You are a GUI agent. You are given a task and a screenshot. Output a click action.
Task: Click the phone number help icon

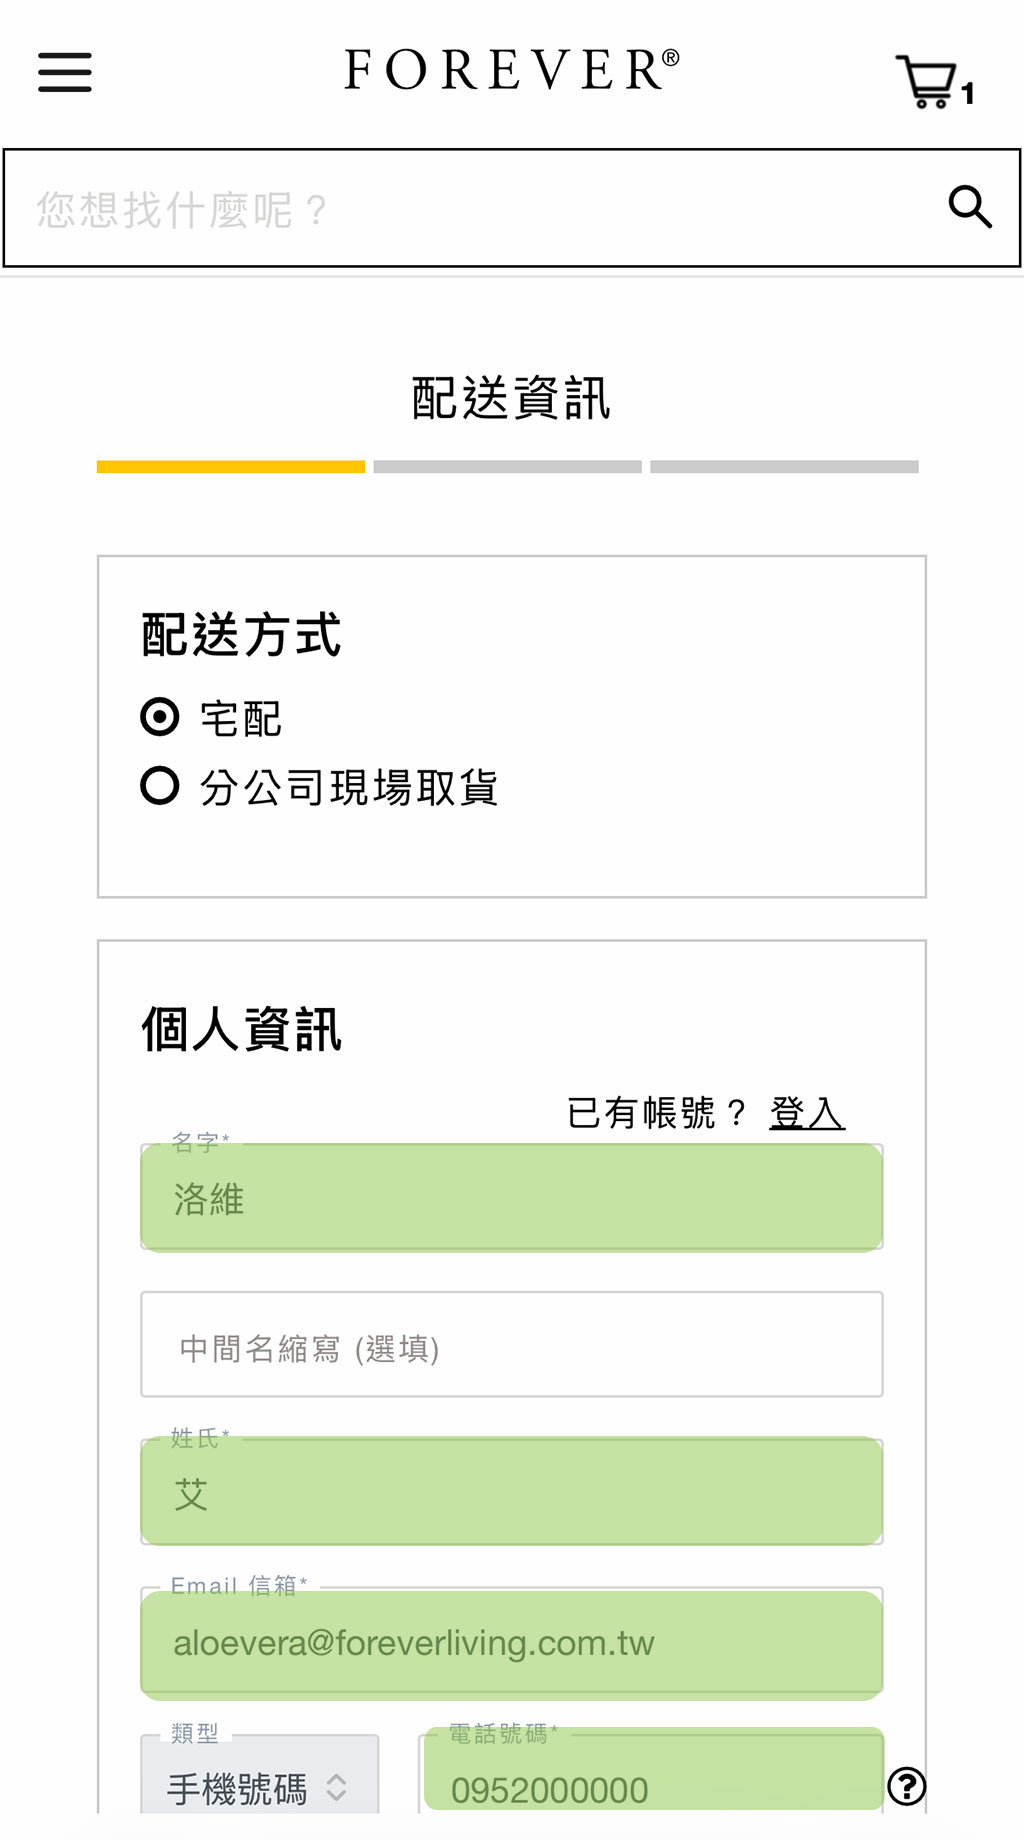[x=906, y=1786]
